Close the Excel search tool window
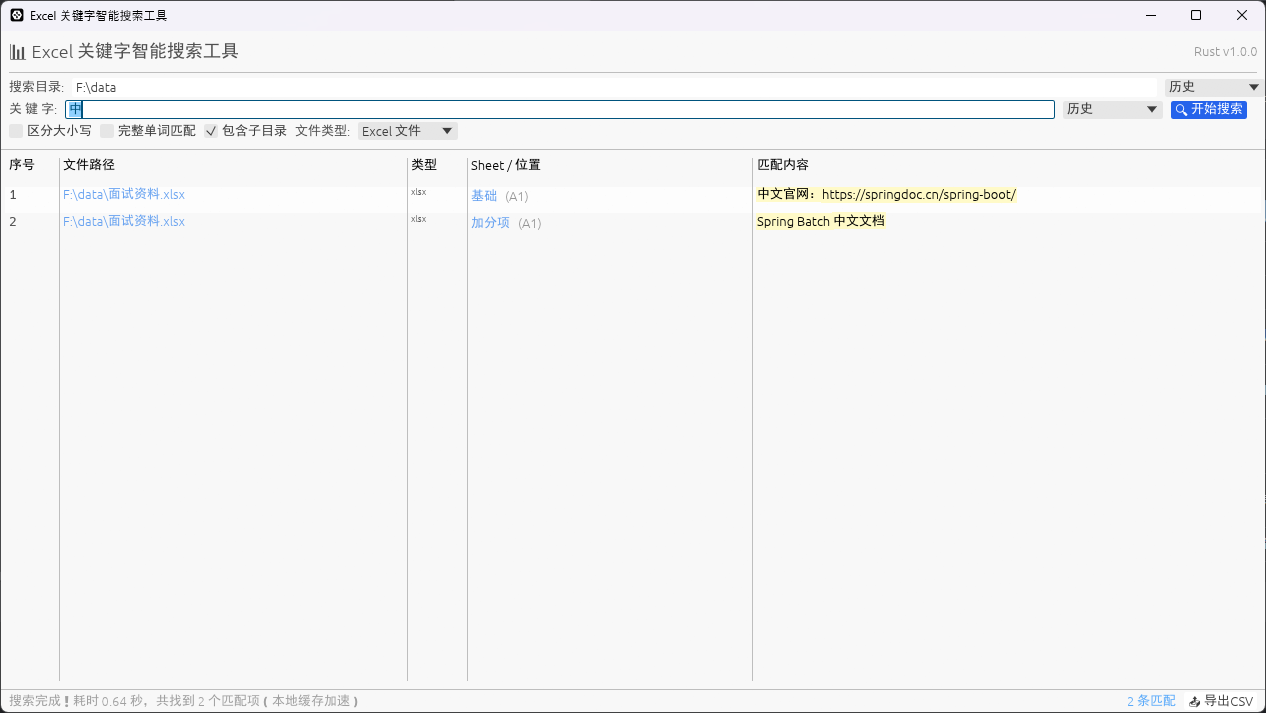The image size is (1266, 713). 1242,15
